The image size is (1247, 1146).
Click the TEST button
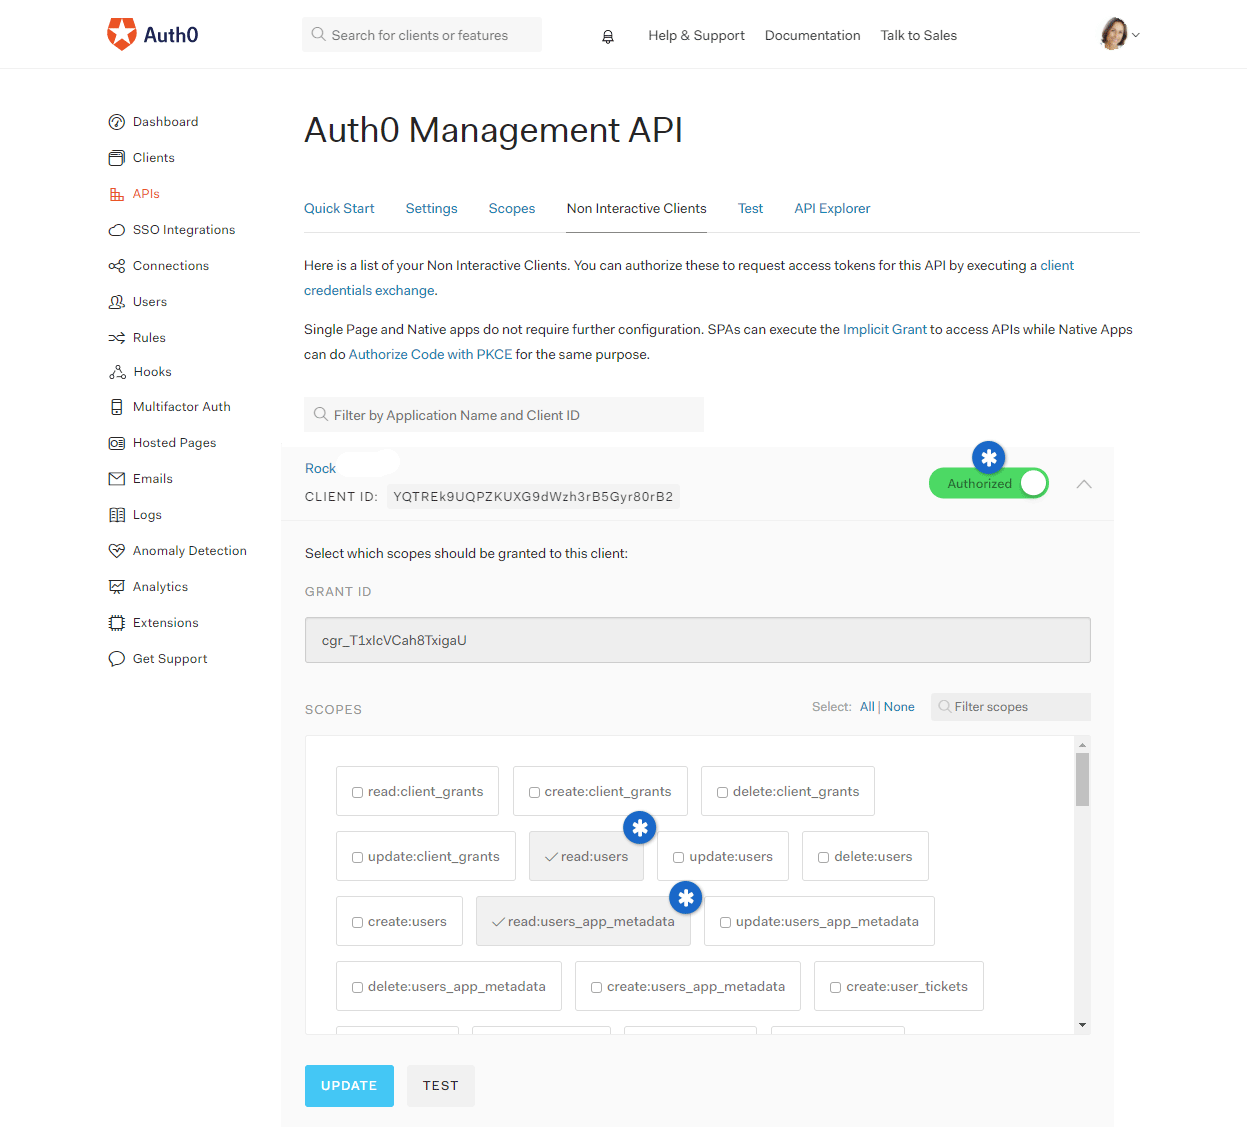click(441, 1086)
